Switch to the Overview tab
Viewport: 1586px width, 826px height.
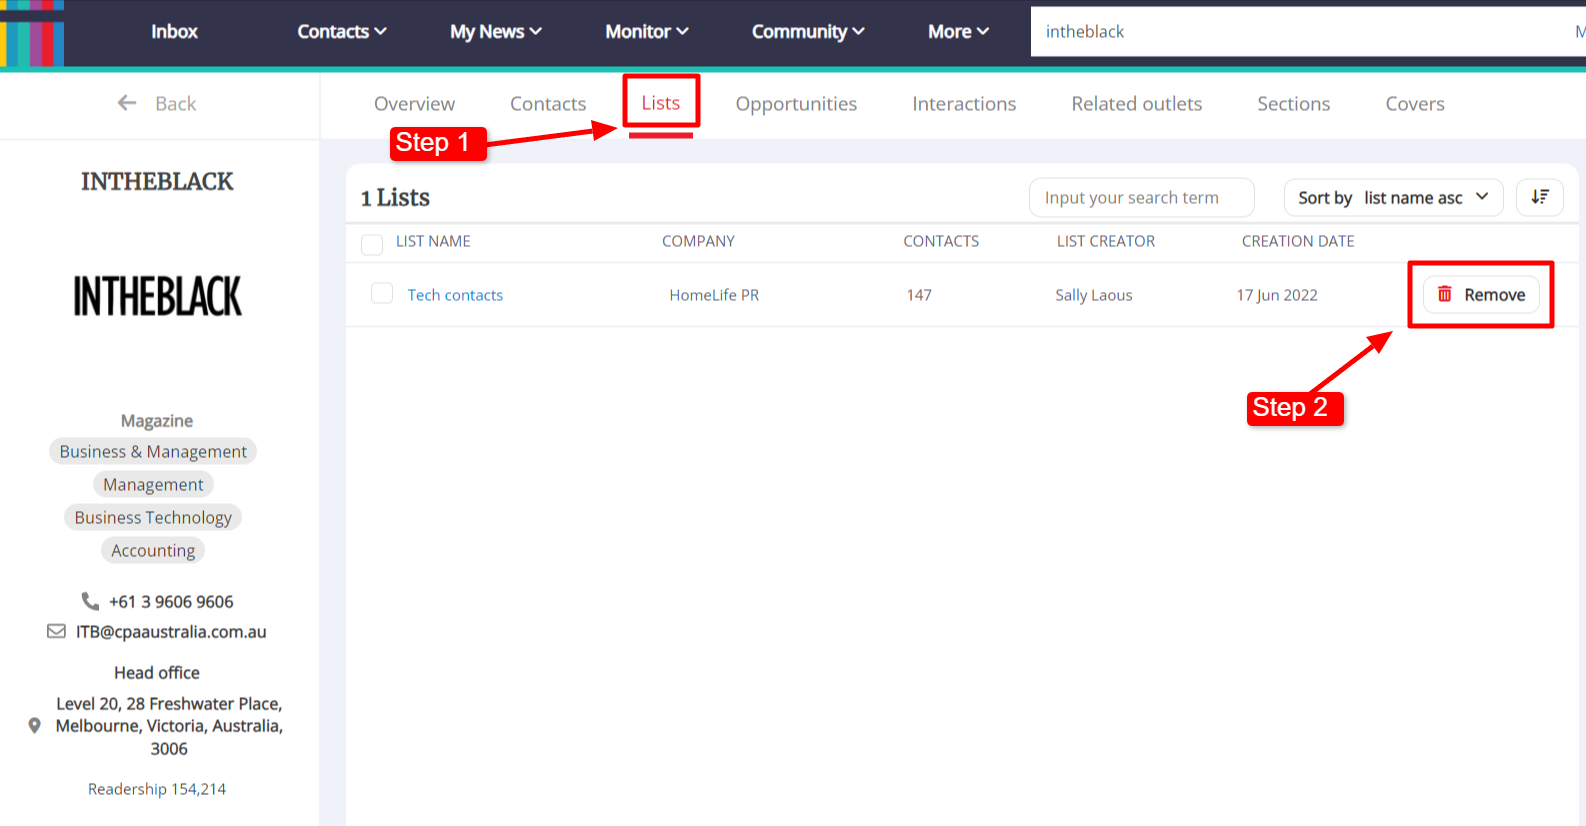click(x=414, y=104)
